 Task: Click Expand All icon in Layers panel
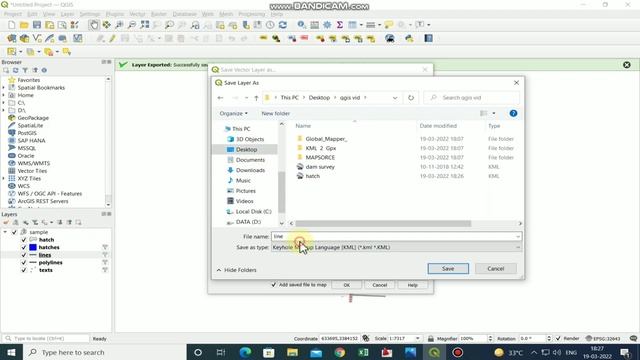pyautogui.click(x=60, y=222)
